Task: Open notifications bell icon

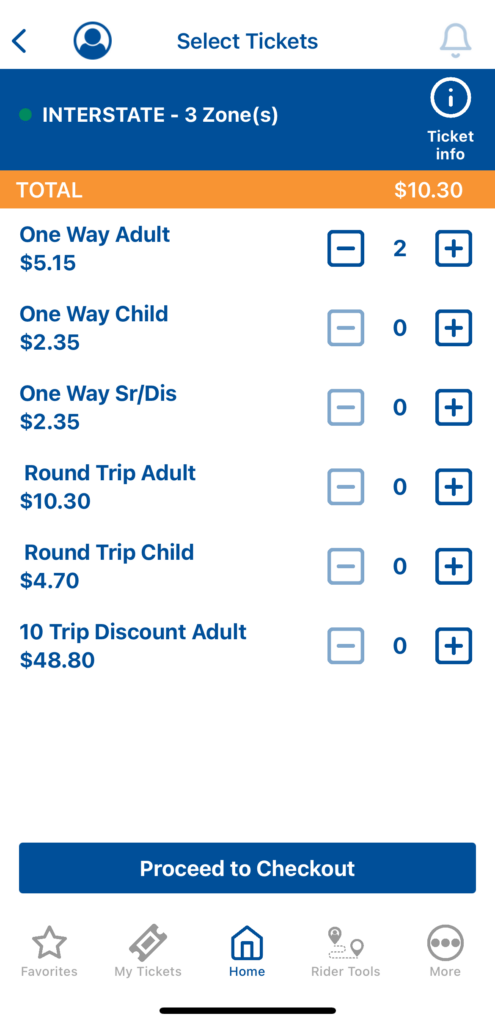Action: 455,40
